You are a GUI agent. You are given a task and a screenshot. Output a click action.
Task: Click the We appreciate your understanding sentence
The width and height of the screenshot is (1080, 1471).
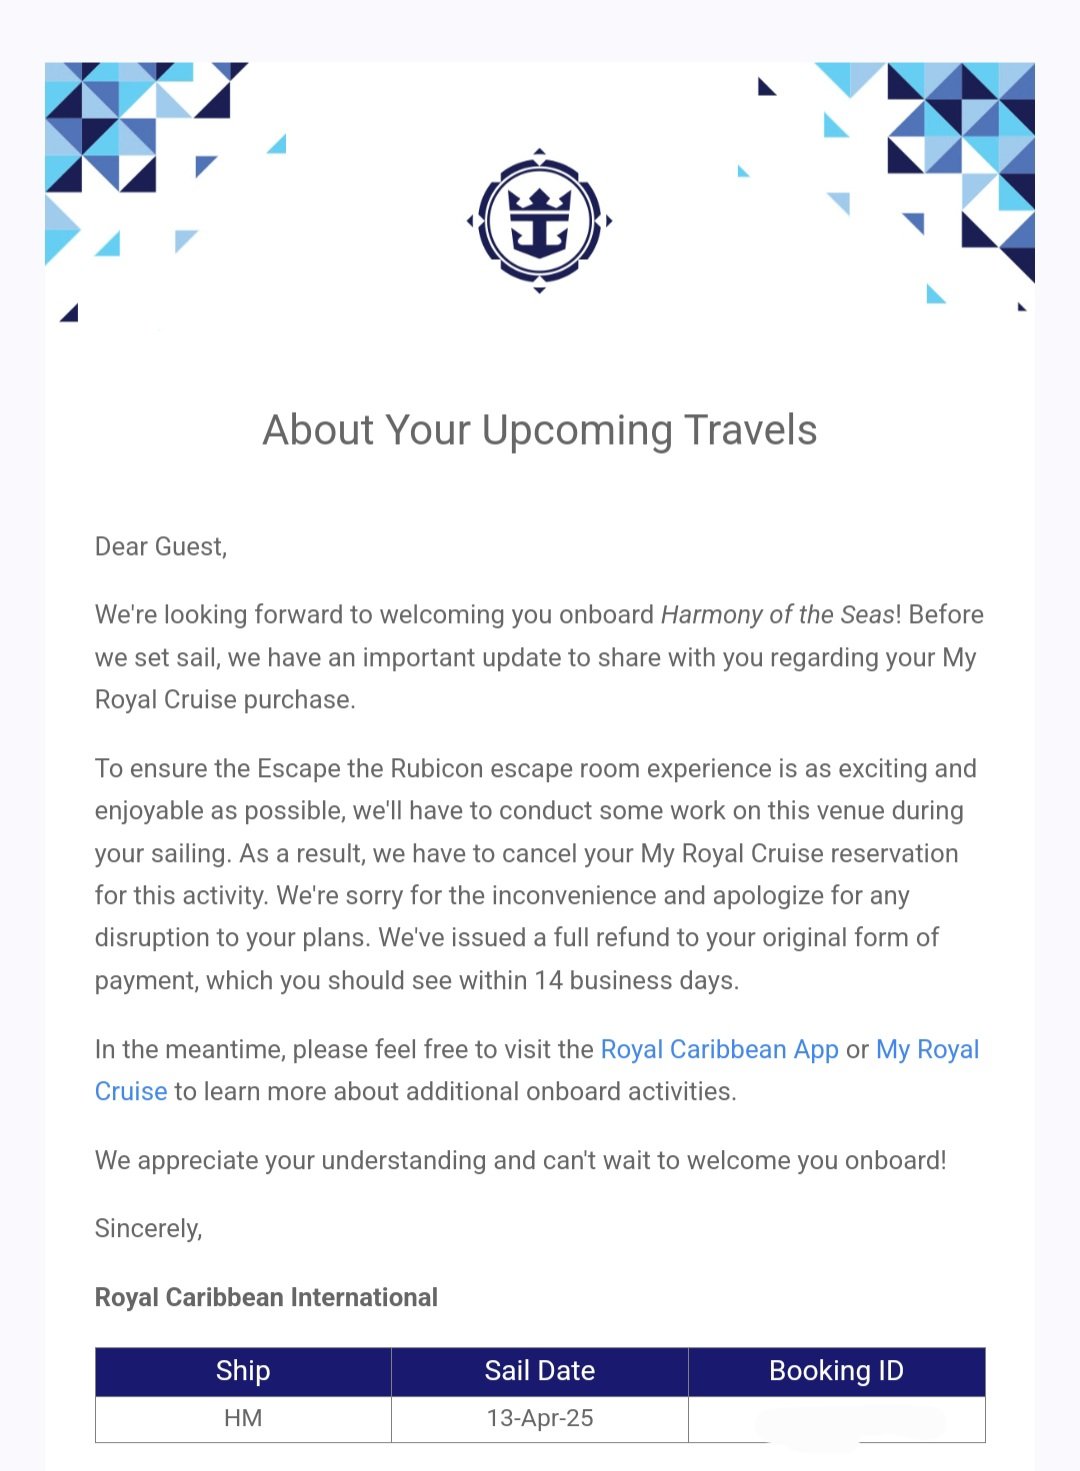click(x=521, y=1160)
